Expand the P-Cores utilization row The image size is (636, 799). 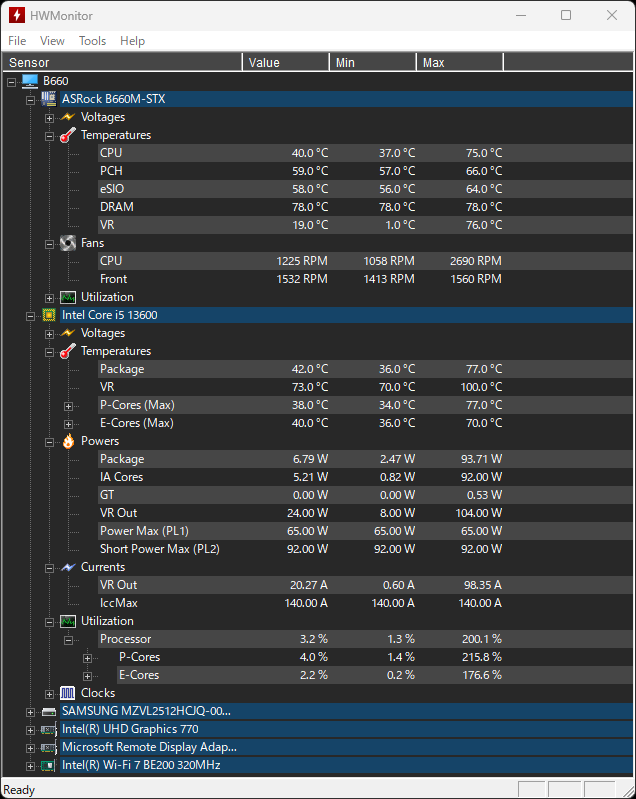[x=88, y=658]
